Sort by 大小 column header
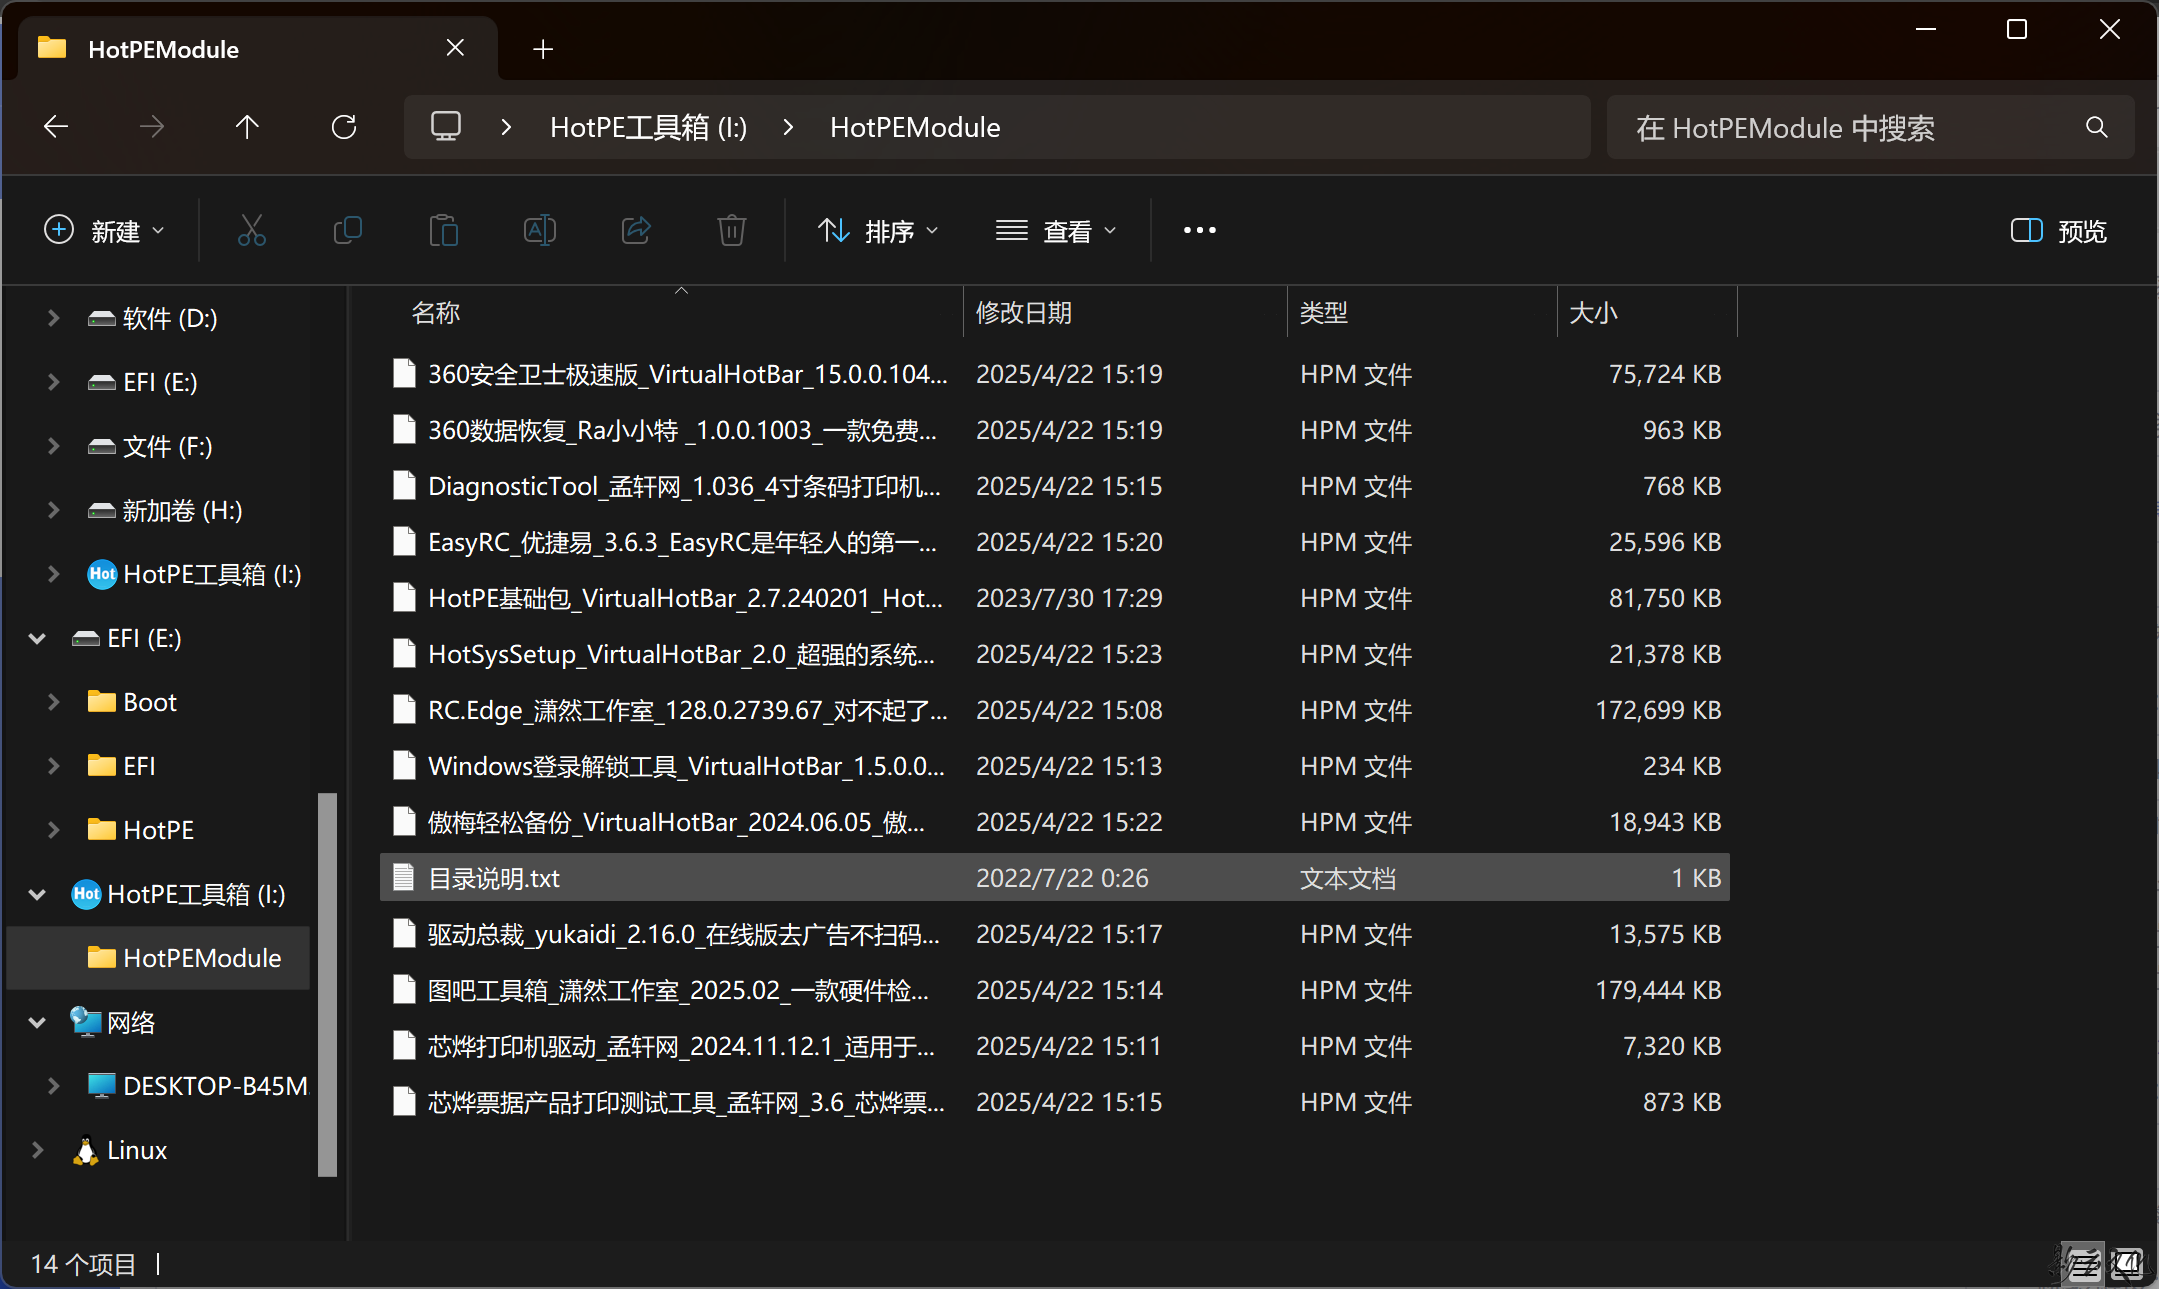 1647,313
